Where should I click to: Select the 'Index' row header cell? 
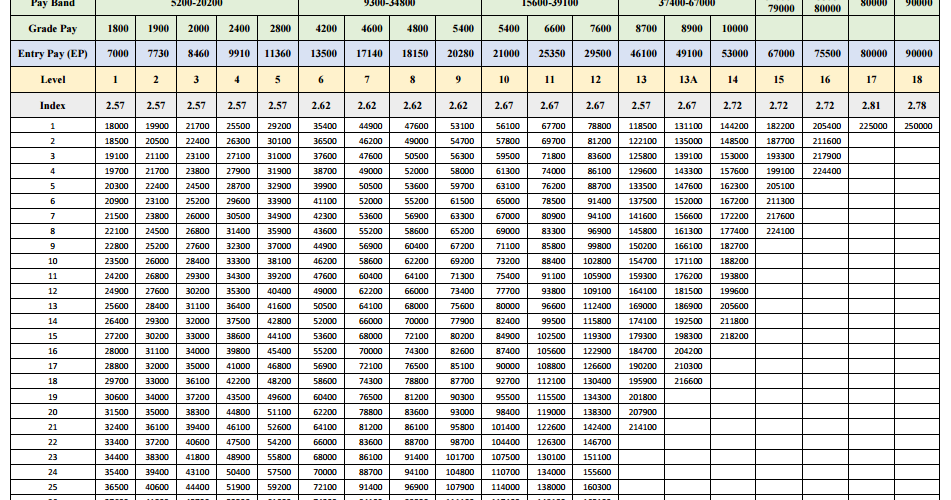point(53,106)
